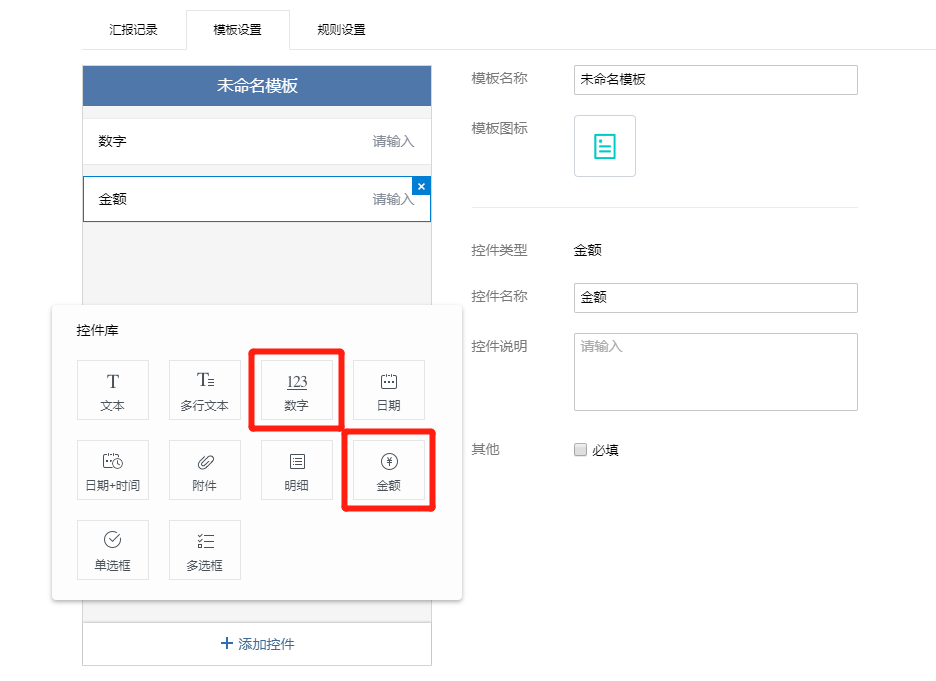Open the 汇报记录 tab
This screenshot has height=681, width=936.
pyautogui.click(x=133, y=29)
